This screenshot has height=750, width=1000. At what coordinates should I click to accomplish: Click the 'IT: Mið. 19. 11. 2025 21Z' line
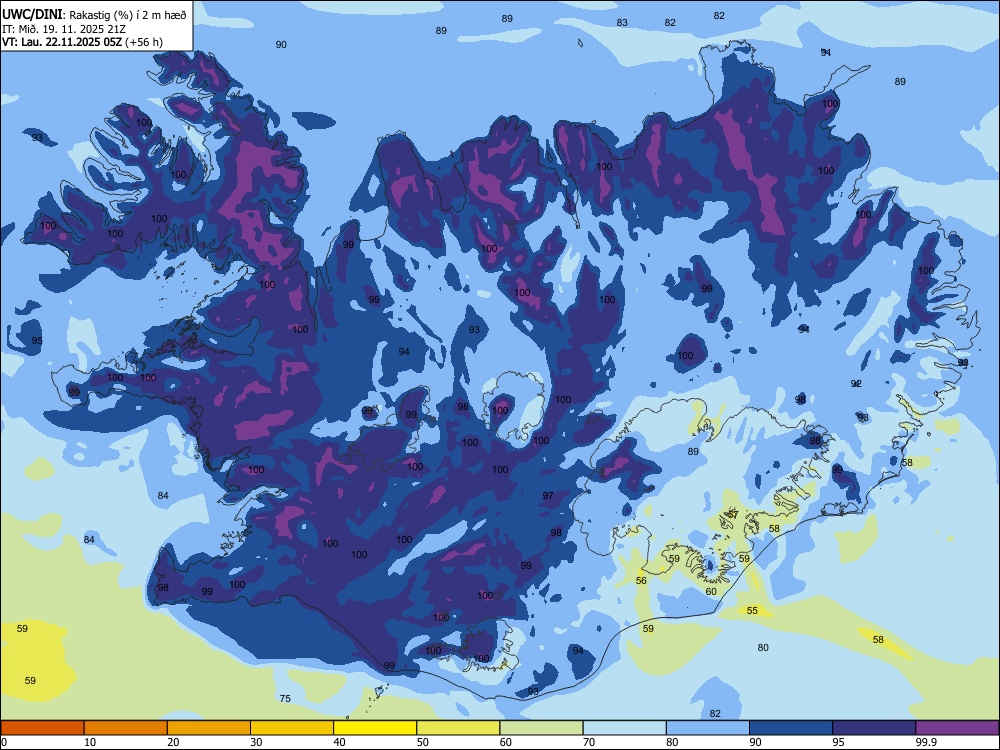click(64, 29)
